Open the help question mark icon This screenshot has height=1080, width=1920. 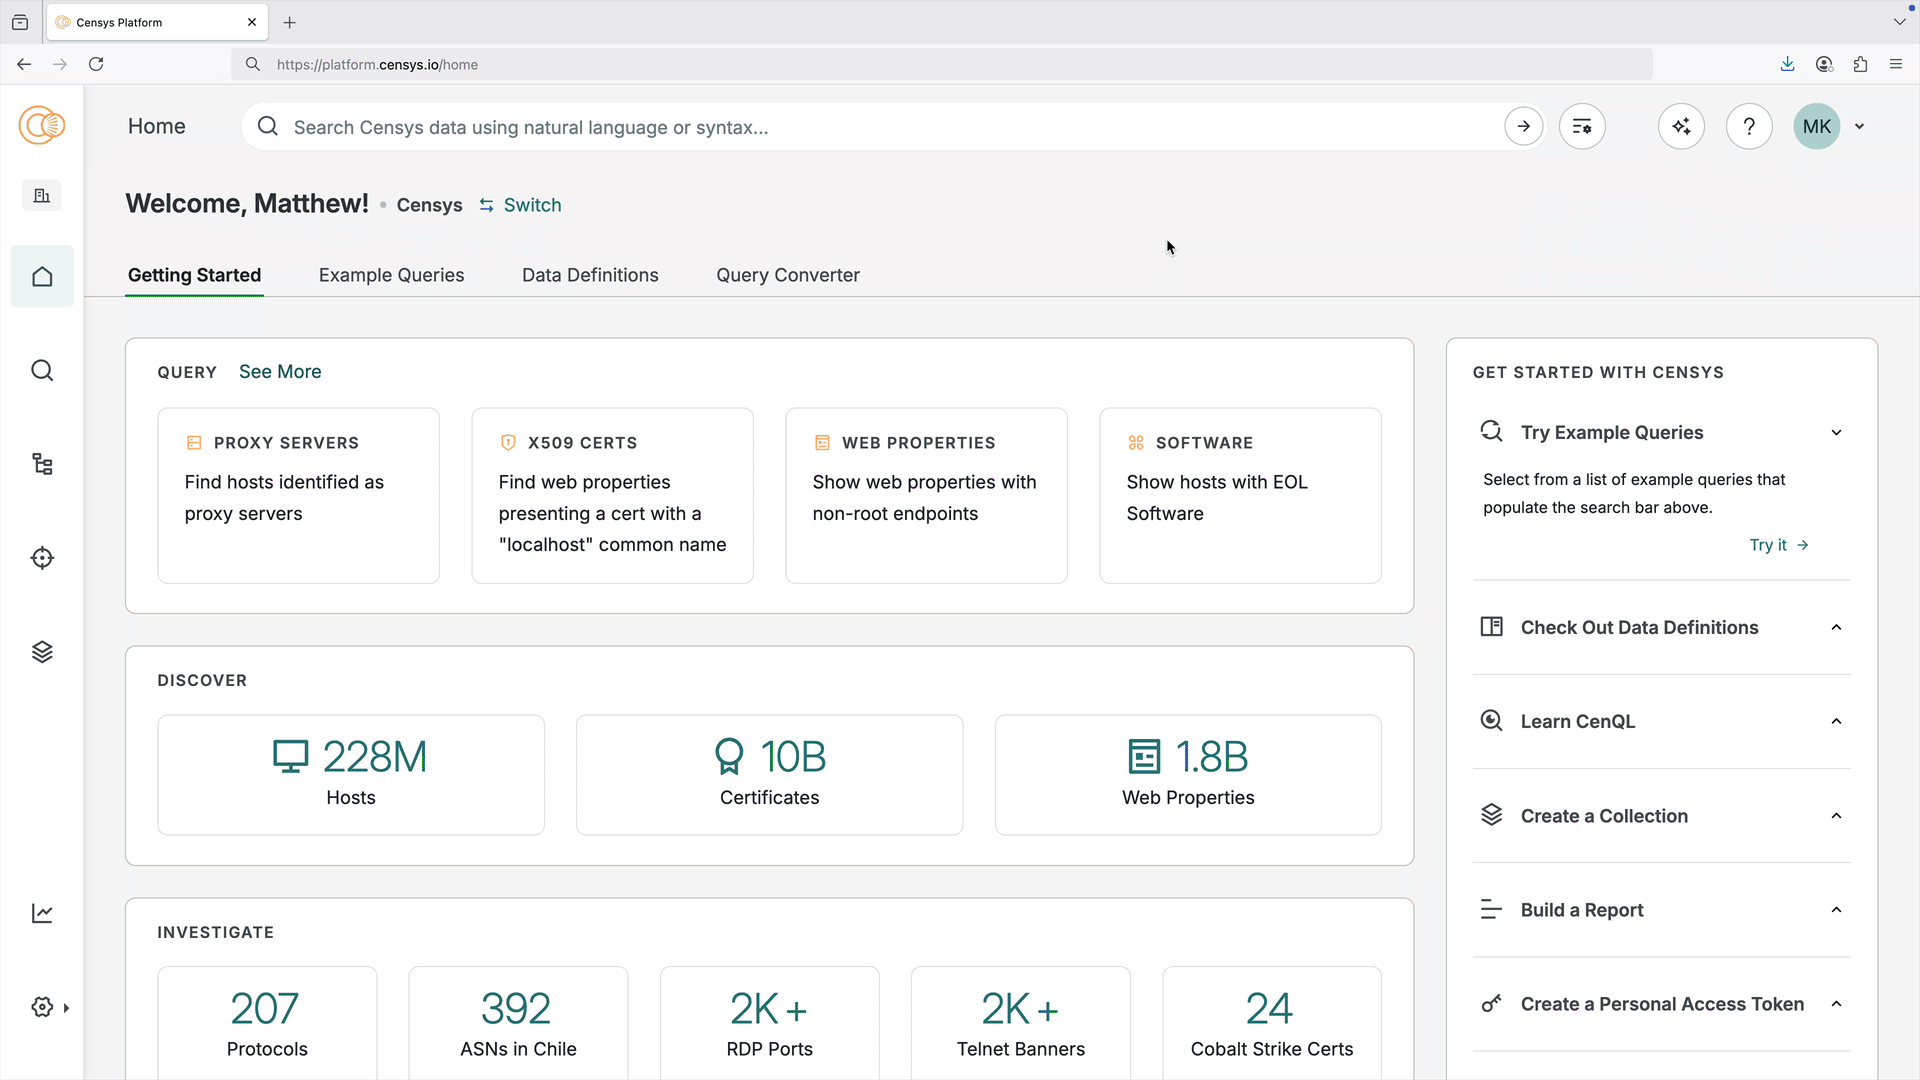tap(1749, 127)
